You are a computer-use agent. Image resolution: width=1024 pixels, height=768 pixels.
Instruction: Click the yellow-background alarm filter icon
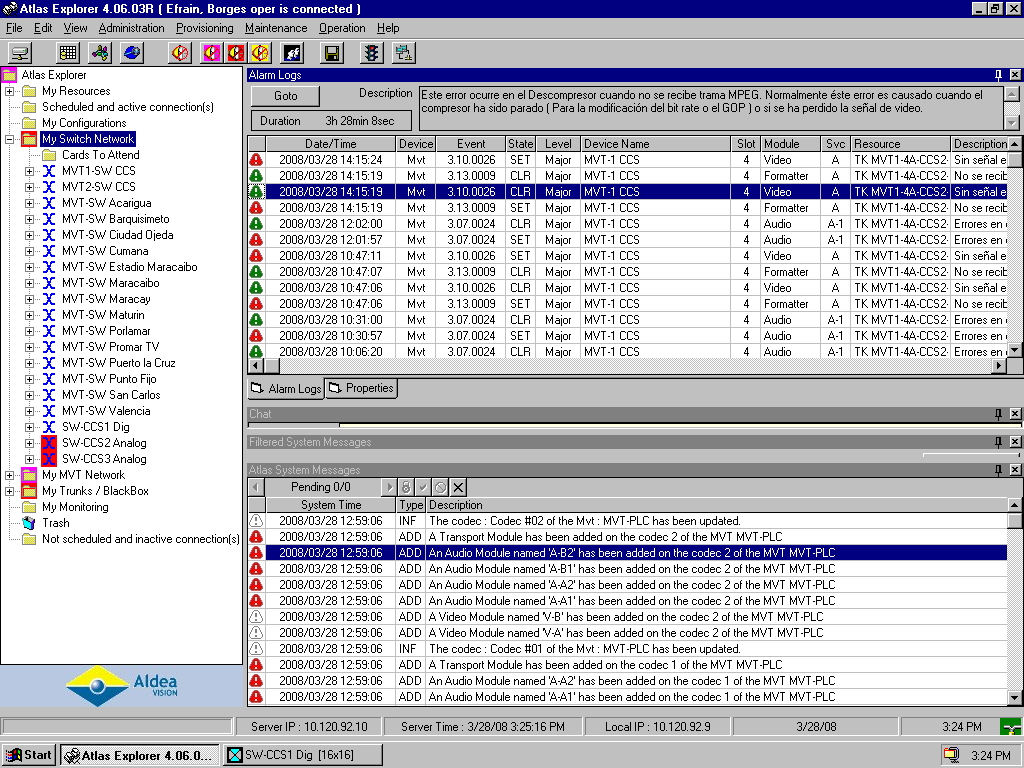point(260,53)
